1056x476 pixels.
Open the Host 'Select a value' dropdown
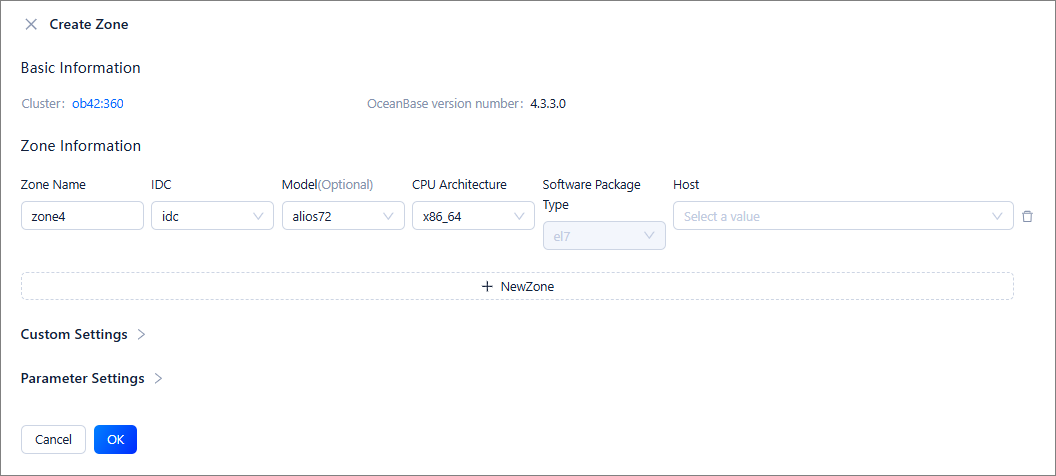(x=830, y=216)
